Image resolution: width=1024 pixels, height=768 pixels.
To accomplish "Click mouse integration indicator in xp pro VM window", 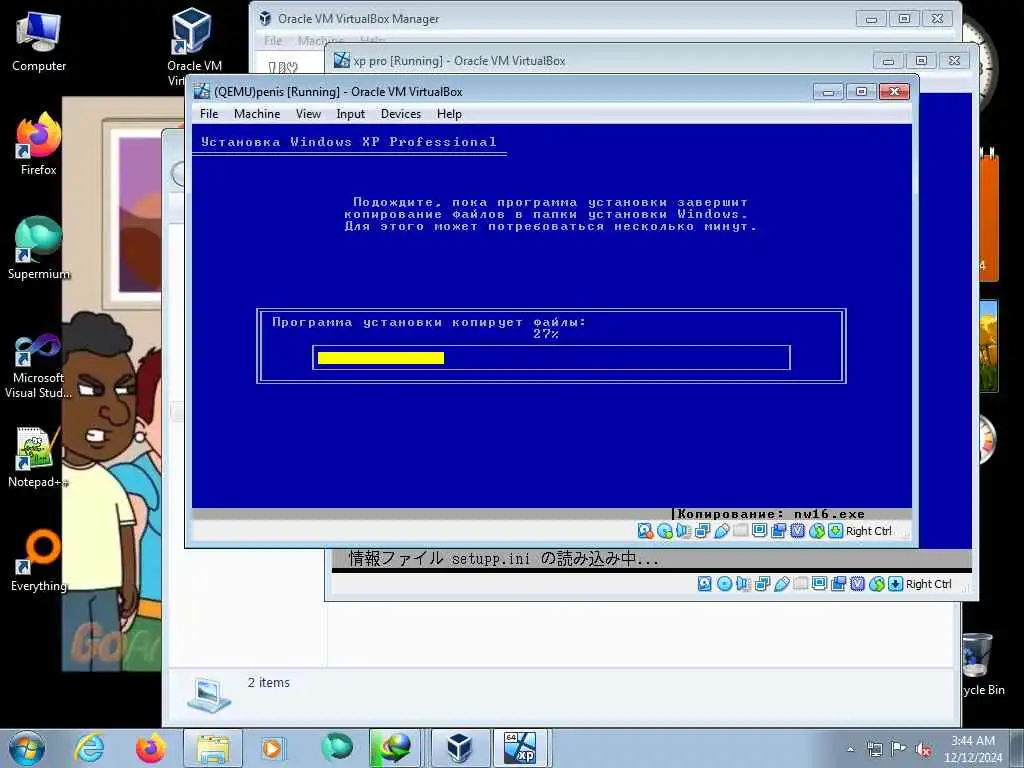I will pyautogui.click(x=876, y=584).
